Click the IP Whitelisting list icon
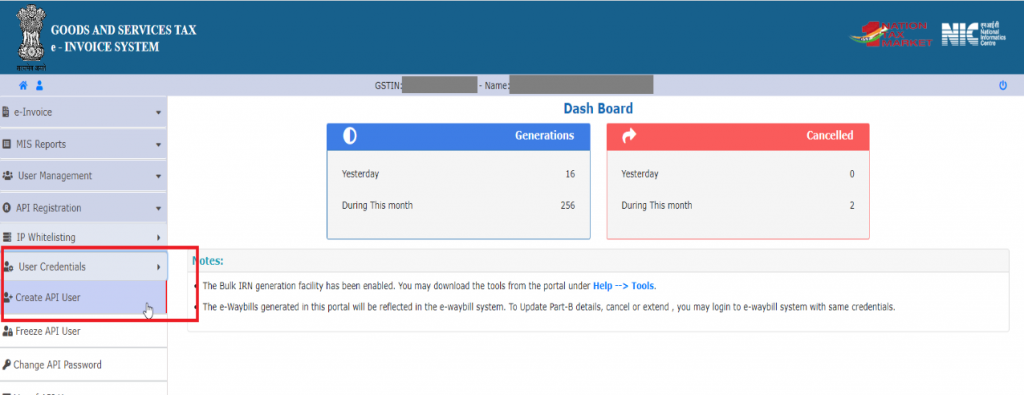 (7, 237)
